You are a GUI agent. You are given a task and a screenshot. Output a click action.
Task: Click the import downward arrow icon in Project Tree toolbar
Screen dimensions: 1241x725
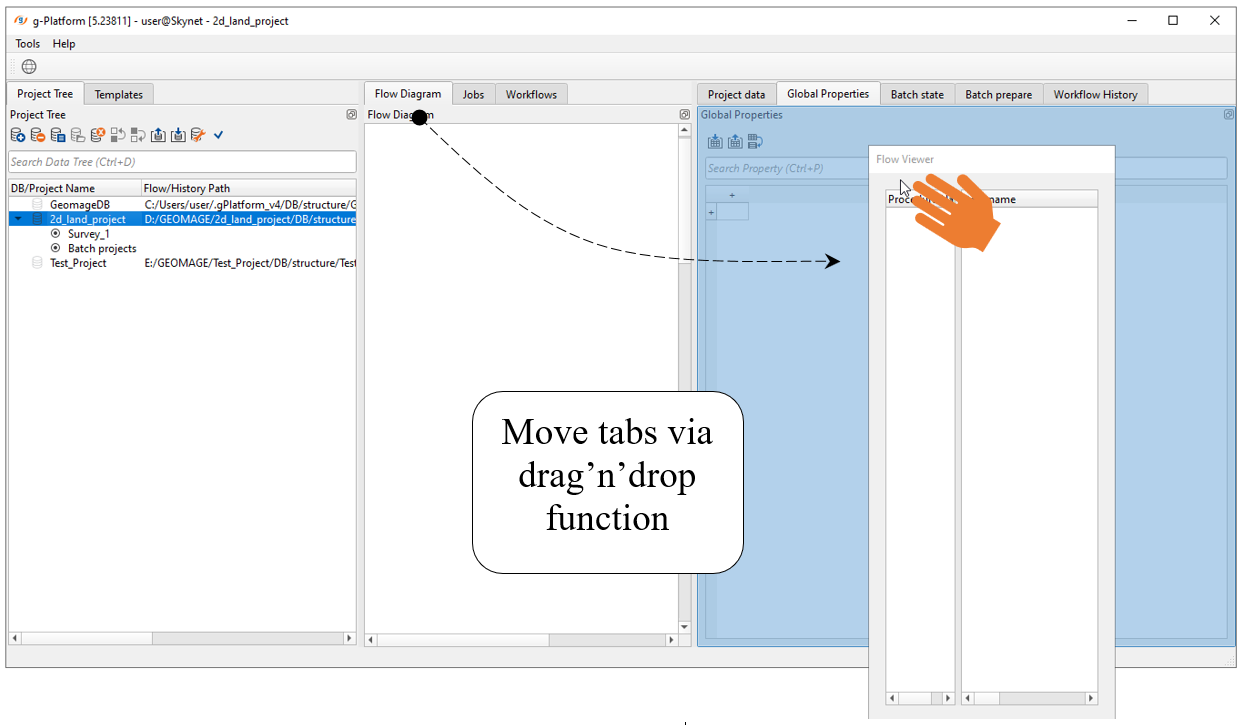178,135
